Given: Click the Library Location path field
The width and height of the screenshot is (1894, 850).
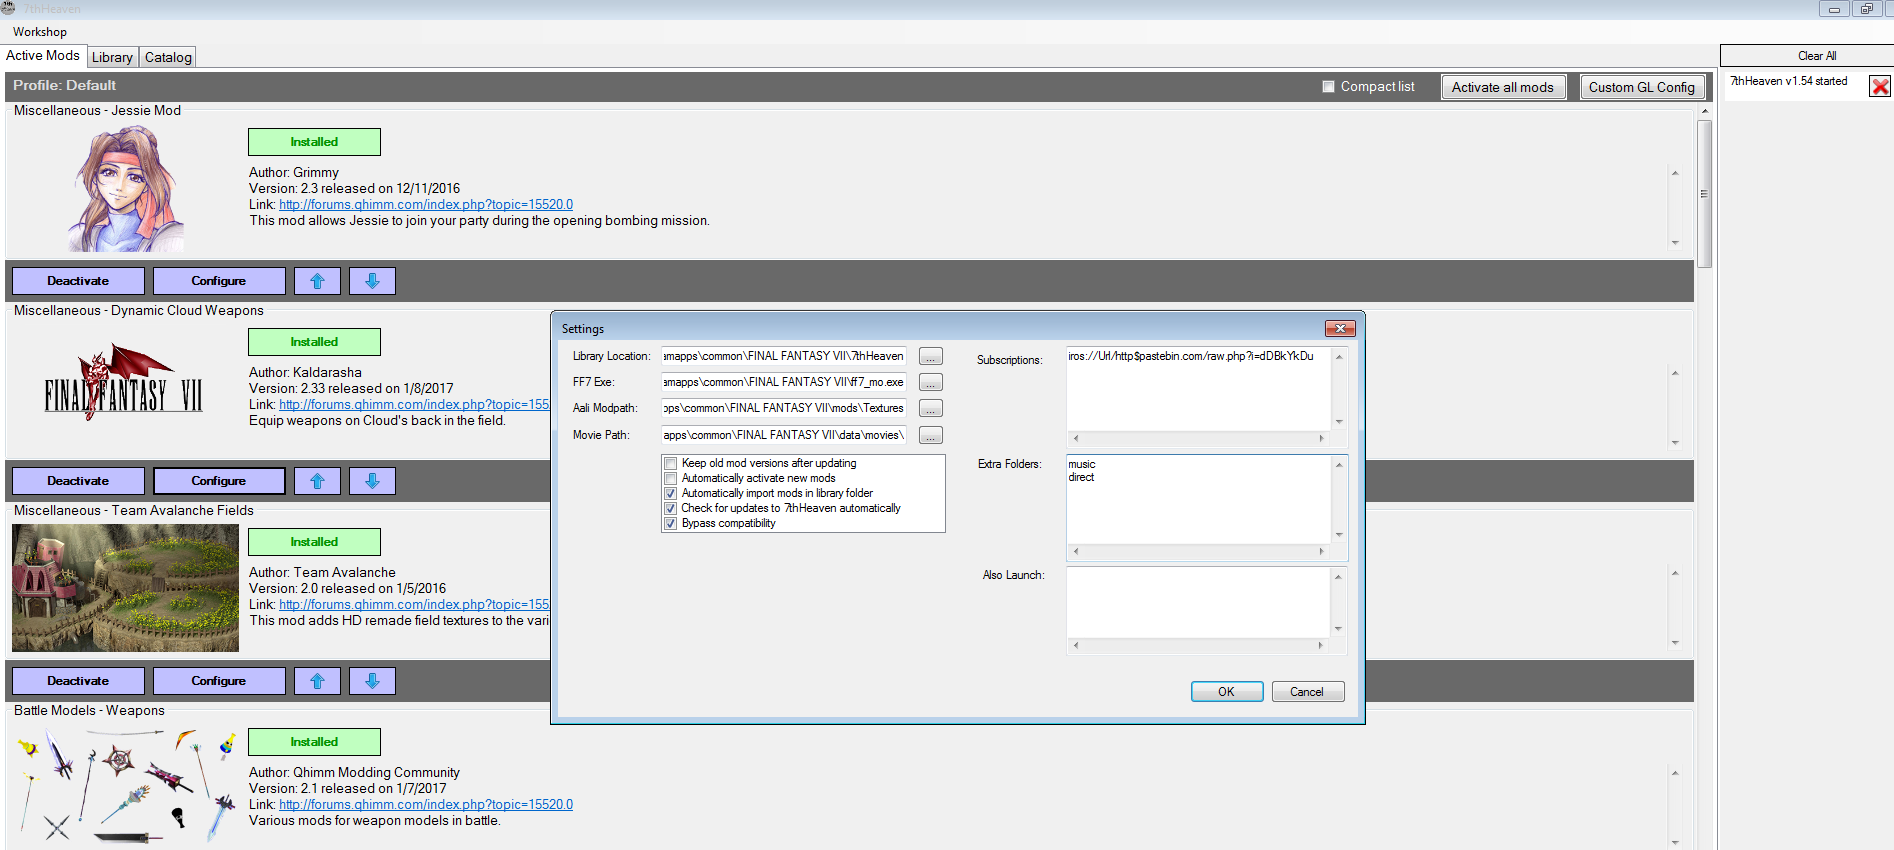Looking at the screenshot, I should point(784,356).
